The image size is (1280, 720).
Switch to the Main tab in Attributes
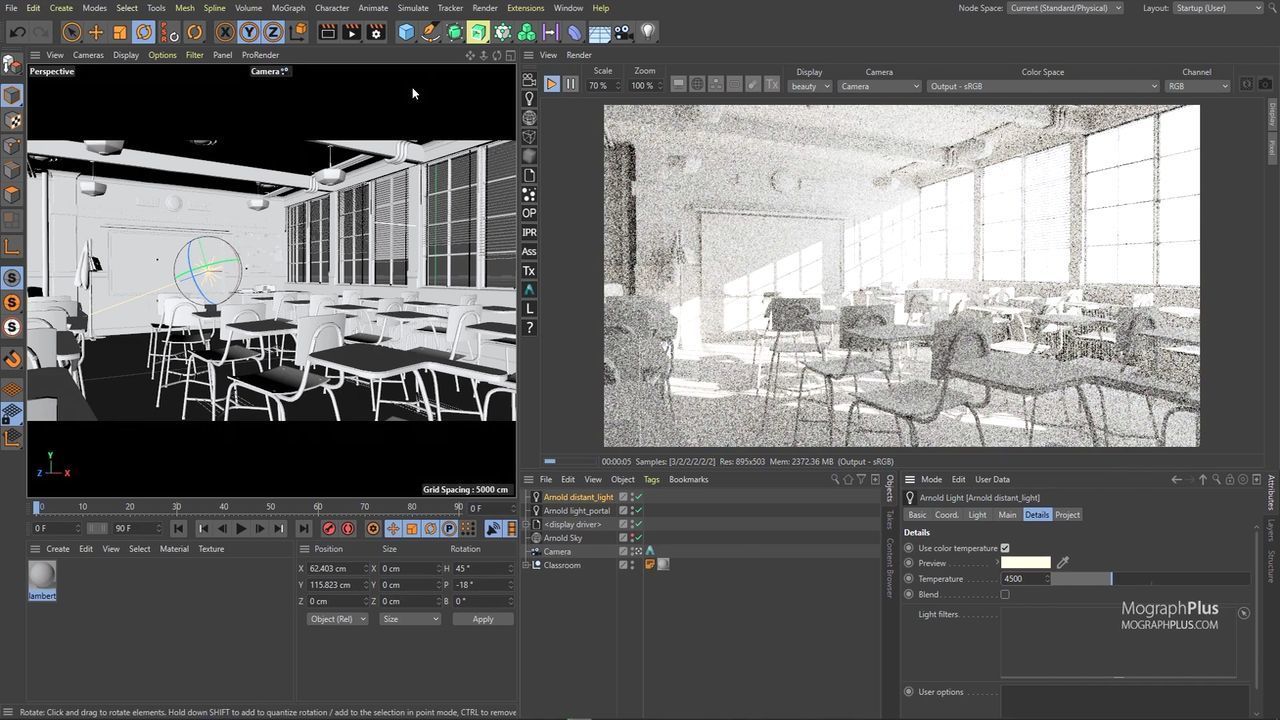1007,515
